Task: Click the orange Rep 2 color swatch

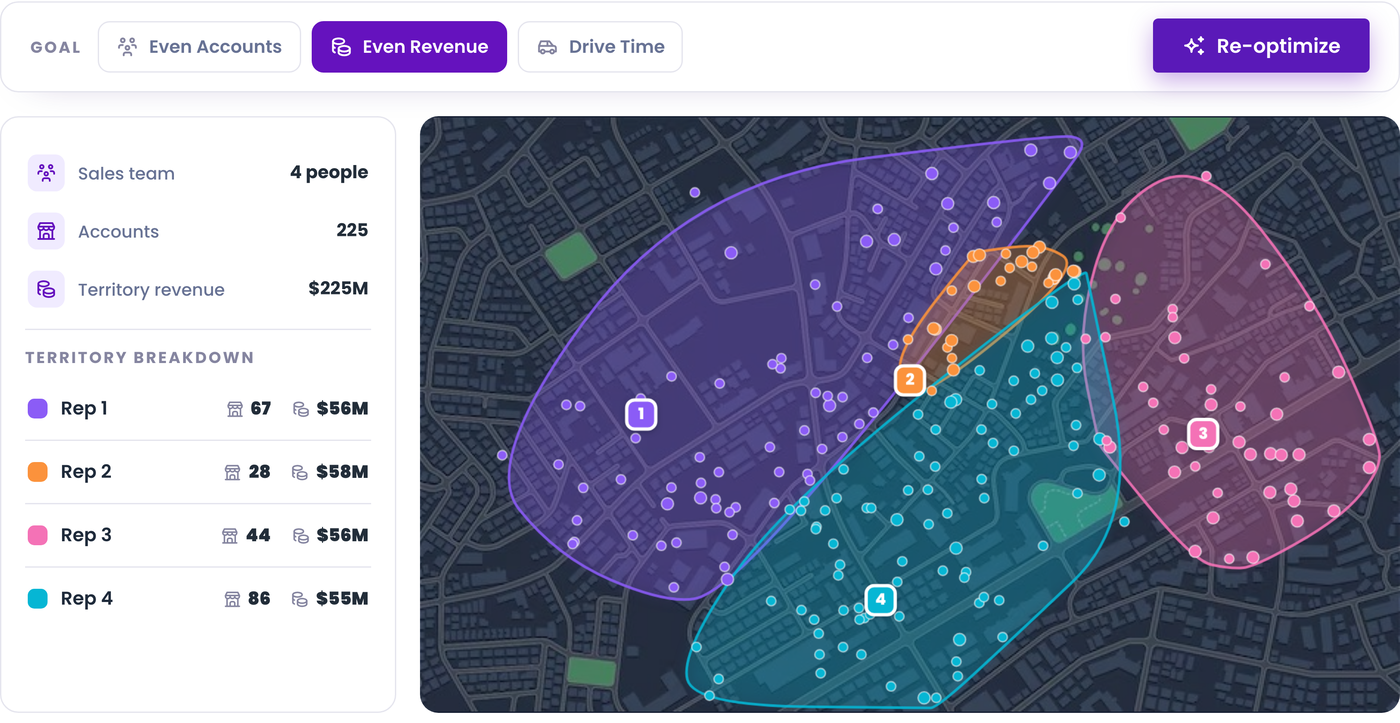Action: 38,472
